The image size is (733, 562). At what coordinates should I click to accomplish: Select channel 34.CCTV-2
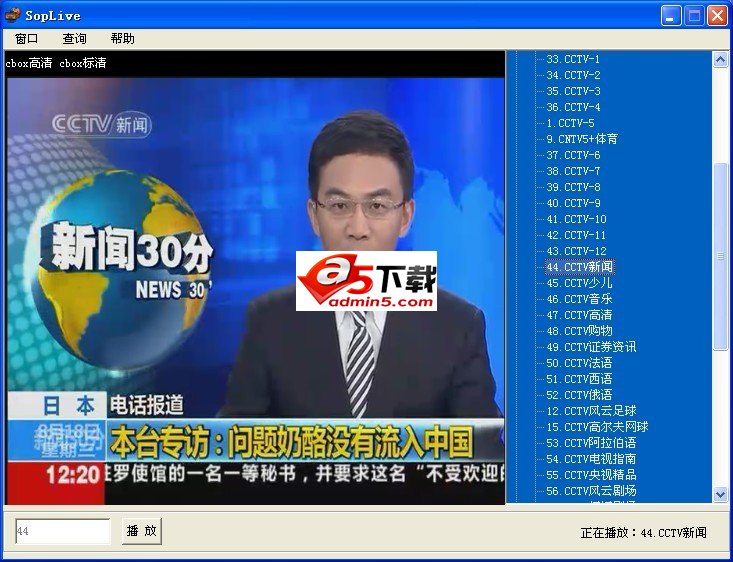tap(573, 75)
